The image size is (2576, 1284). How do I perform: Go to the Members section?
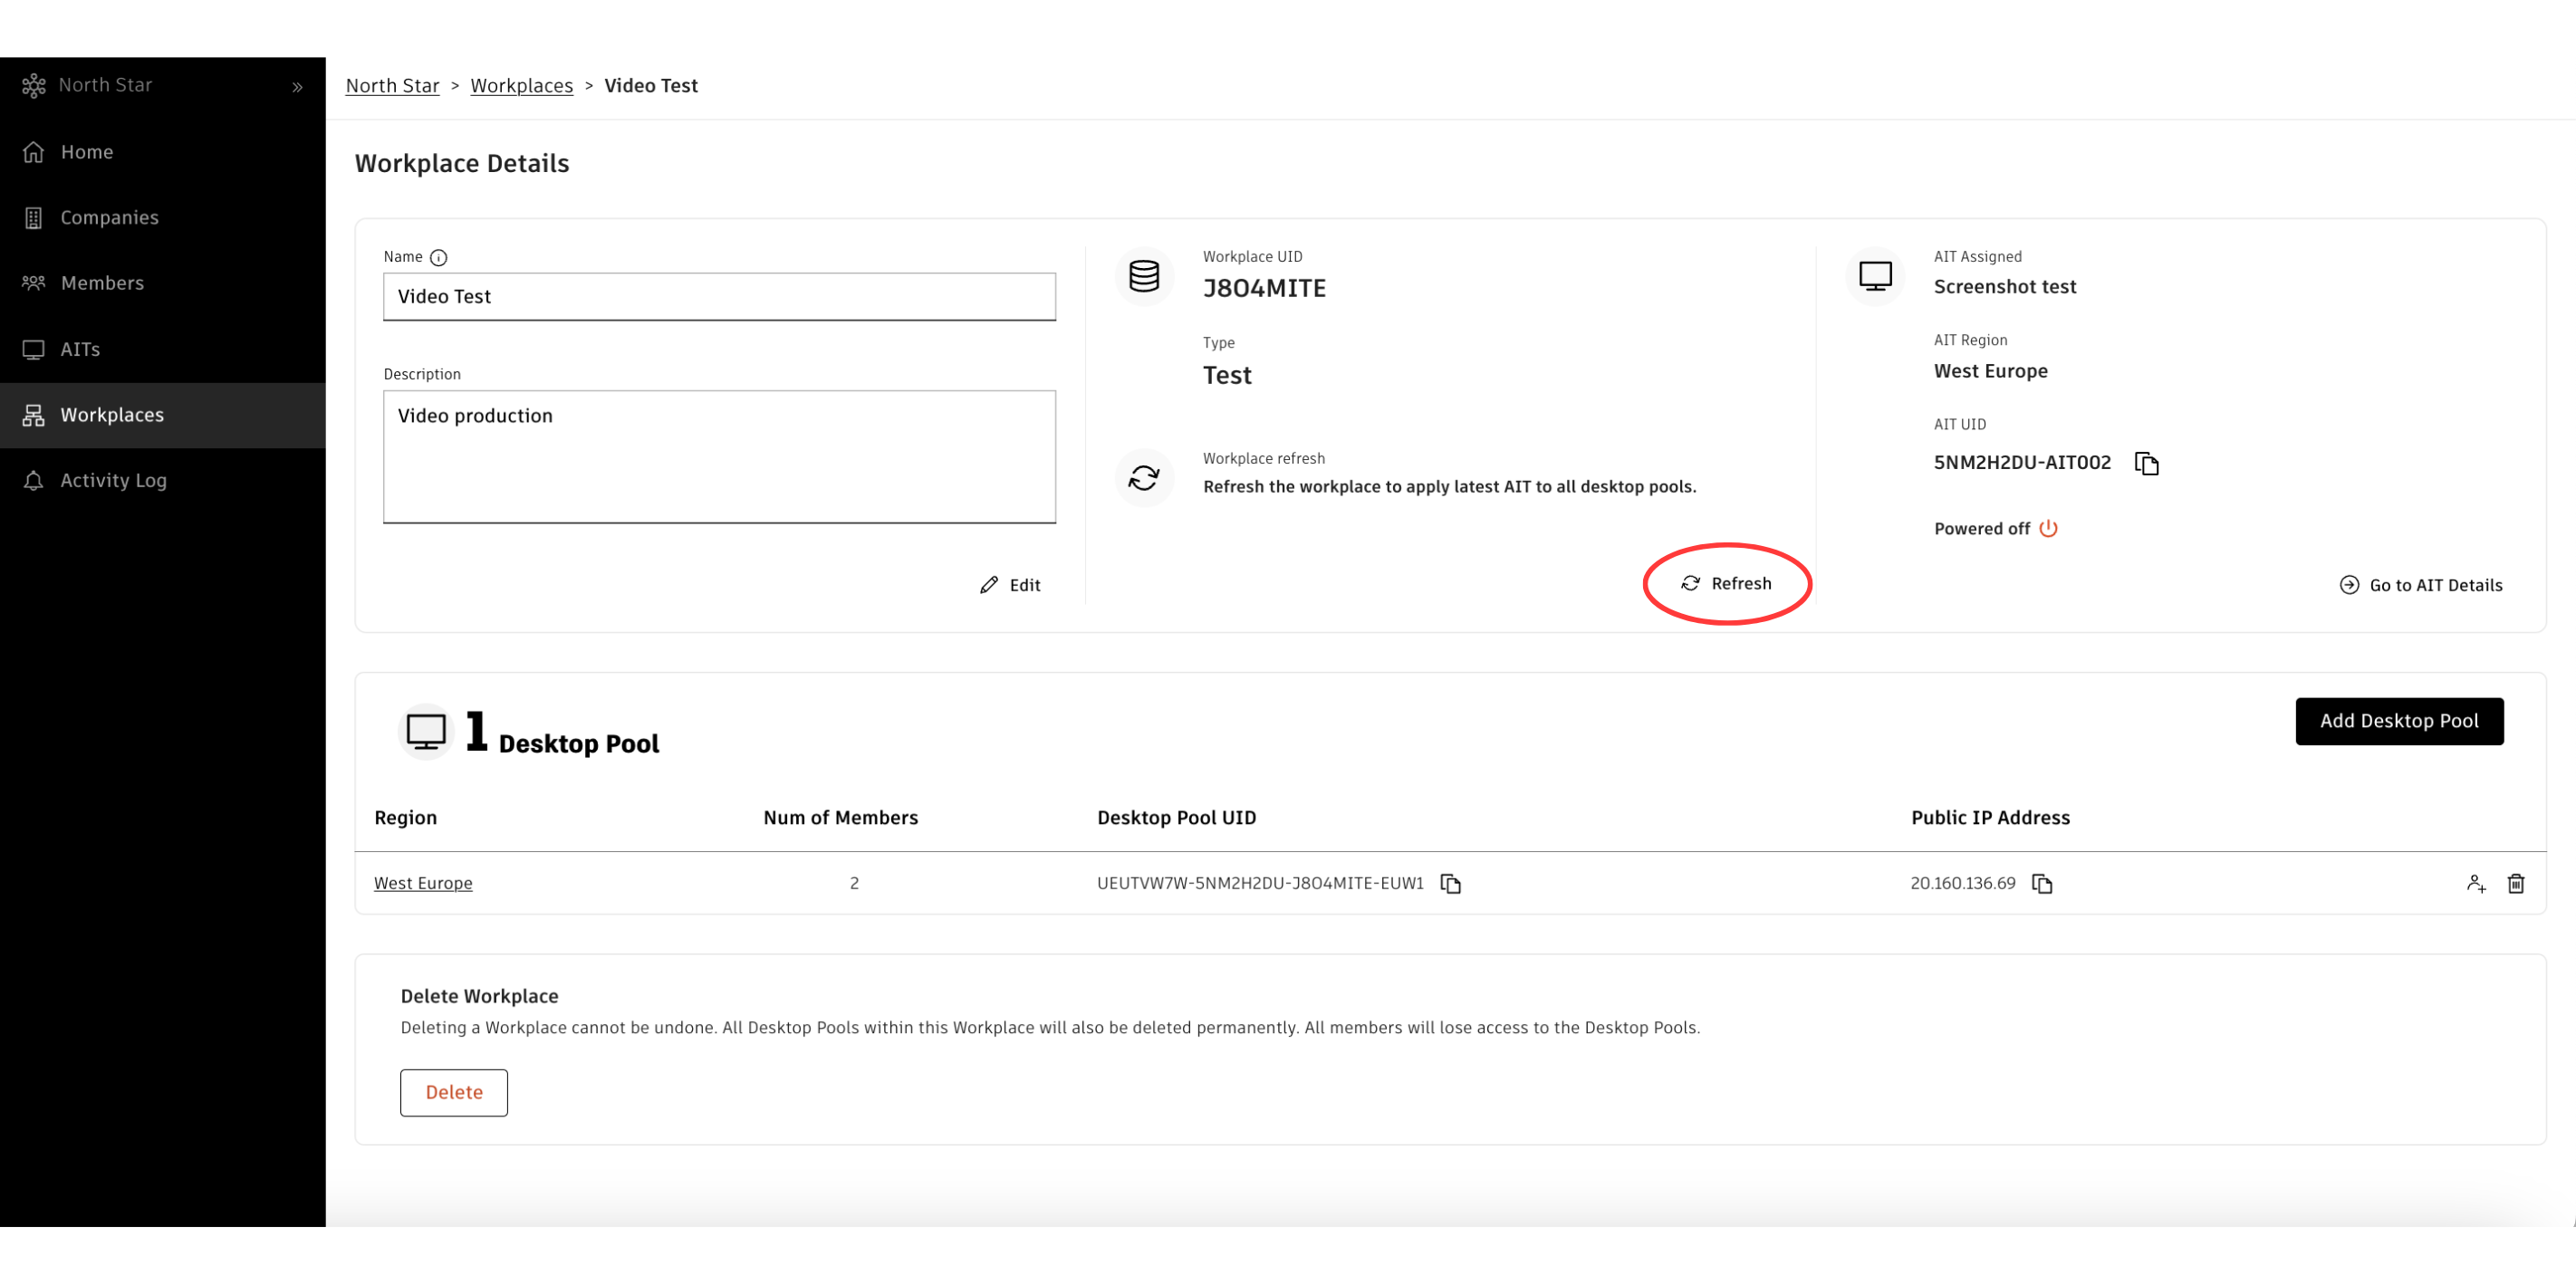(102, 283)
